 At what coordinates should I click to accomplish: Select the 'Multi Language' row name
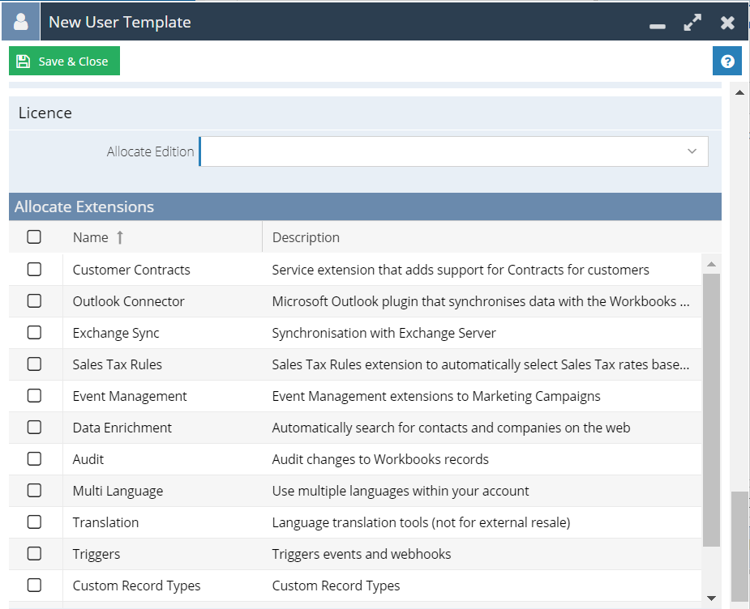click(x=118, y=491)
